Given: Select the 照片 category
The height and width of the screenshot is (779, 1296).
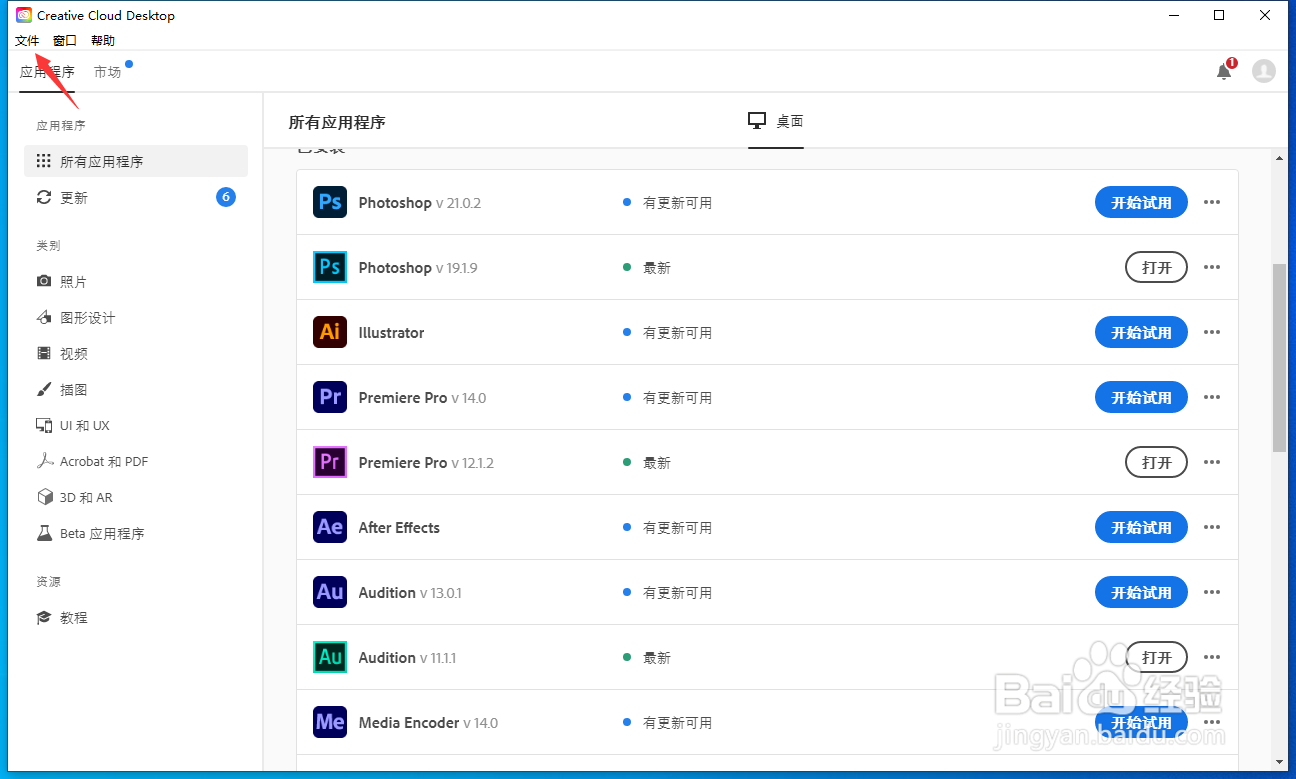Looking at the screenshot, I should (136, 282).
